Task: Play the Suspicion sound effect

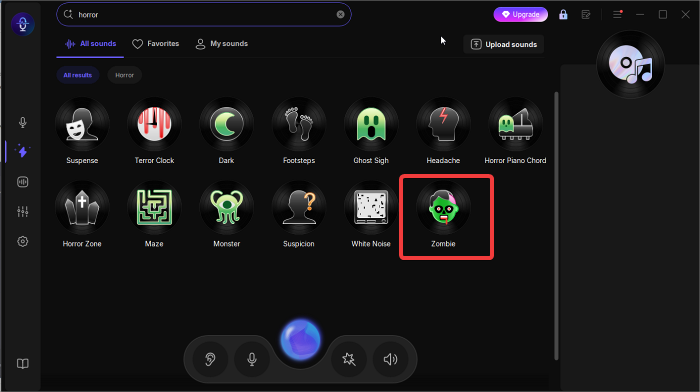Action: (299, 208)
